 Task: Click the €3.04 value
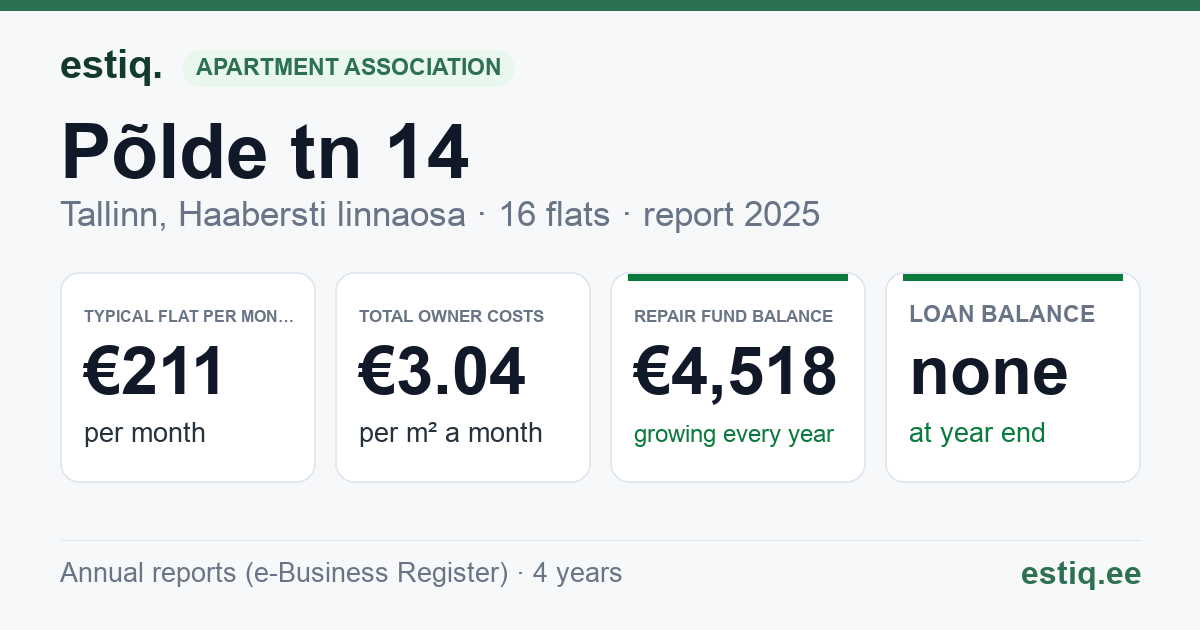coord(442,371)
